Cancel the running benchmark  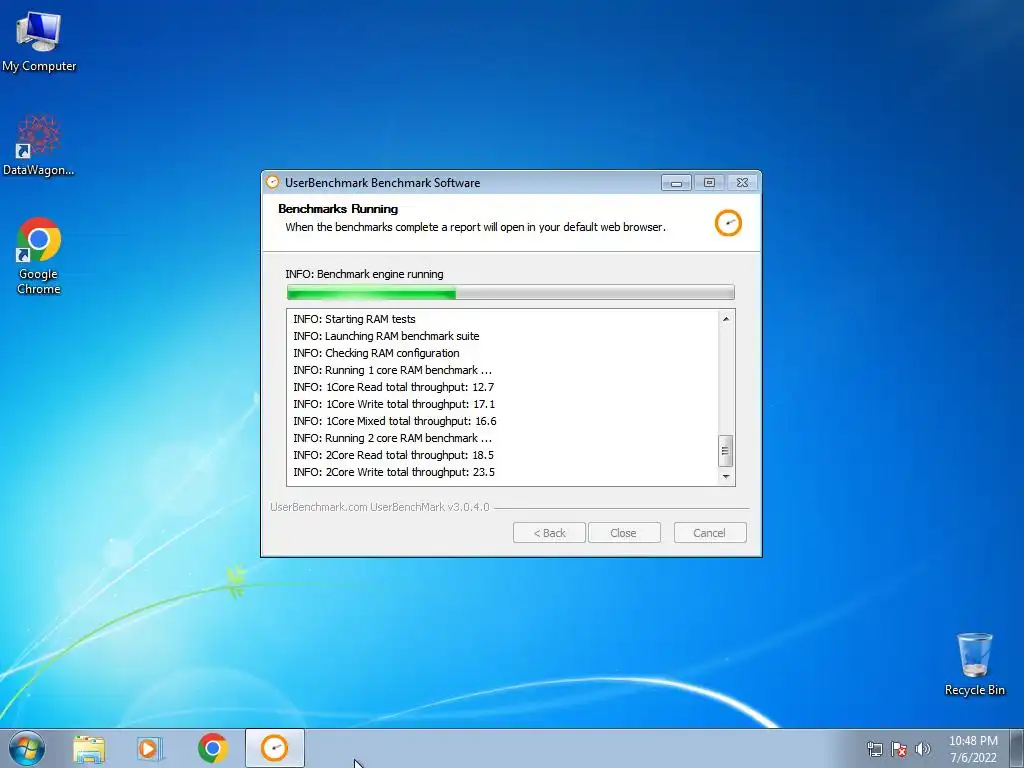coord(710,533)
